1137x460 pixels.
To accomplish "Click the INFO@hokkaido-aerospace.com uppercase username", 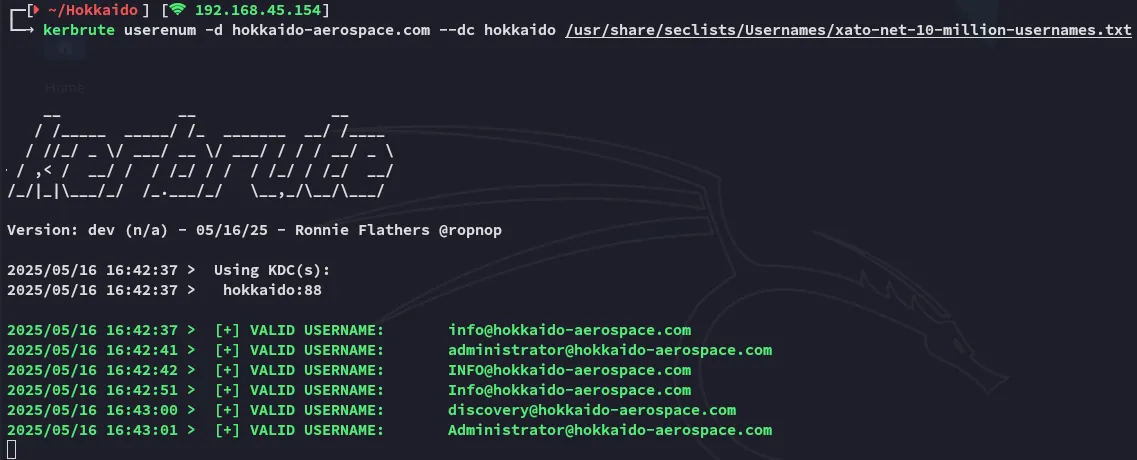I will (569, 370).
